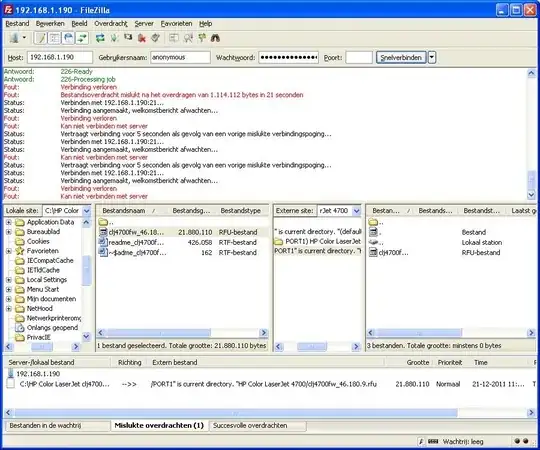Expand the NetHood folder

9,308
